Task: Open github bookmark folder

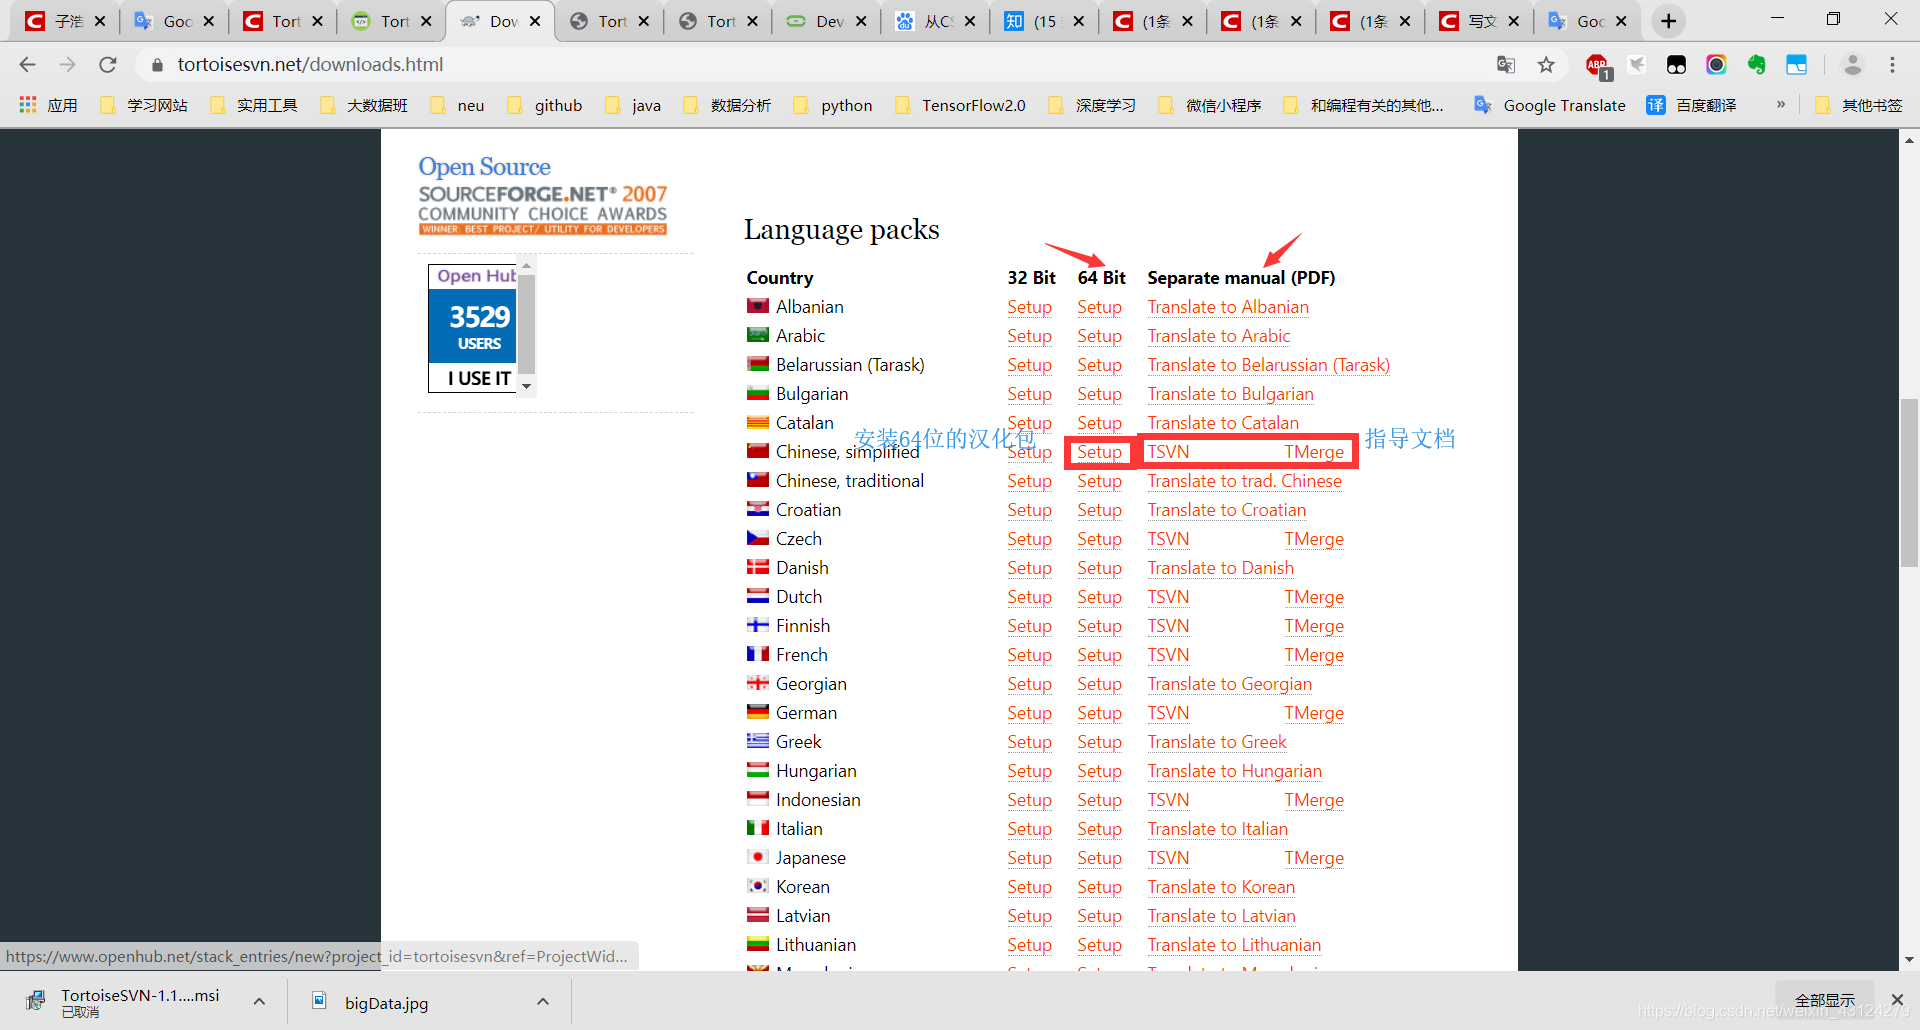Action: pyautogui.click(x=545, y=105)
